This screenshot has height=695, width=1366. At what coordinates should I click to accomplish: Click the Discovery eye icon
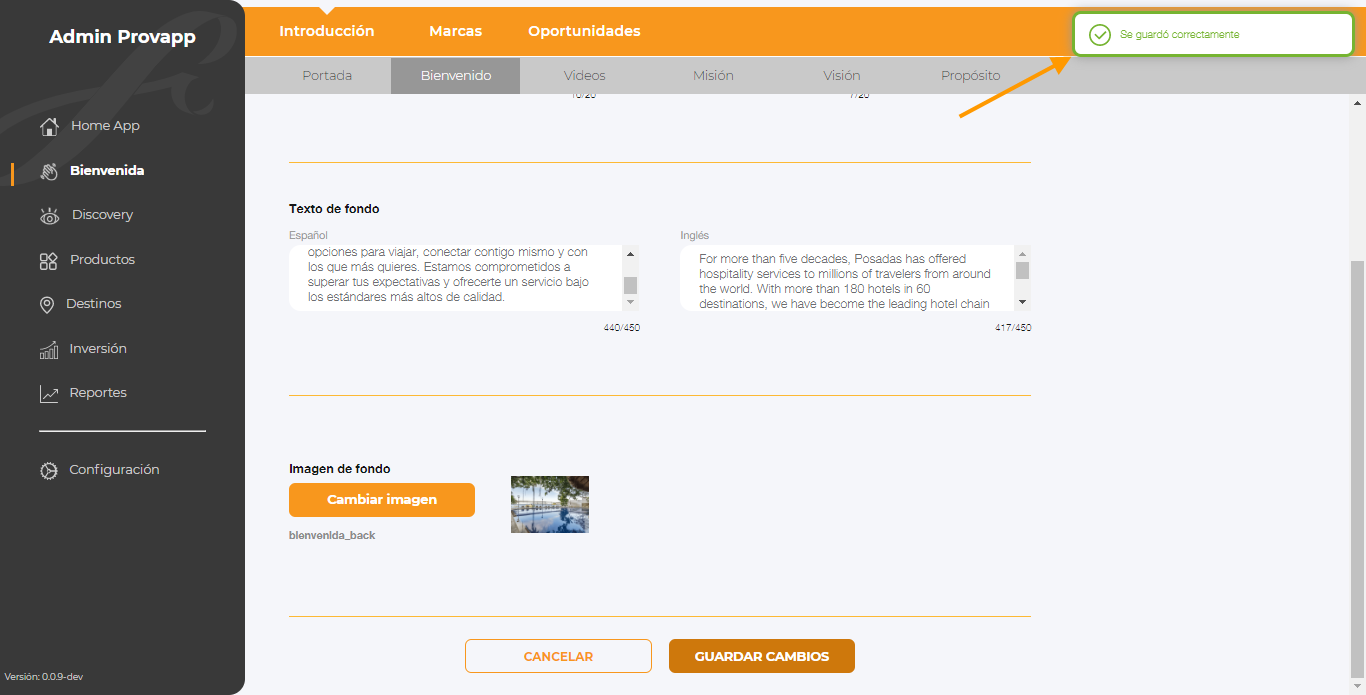coord(49,215)
